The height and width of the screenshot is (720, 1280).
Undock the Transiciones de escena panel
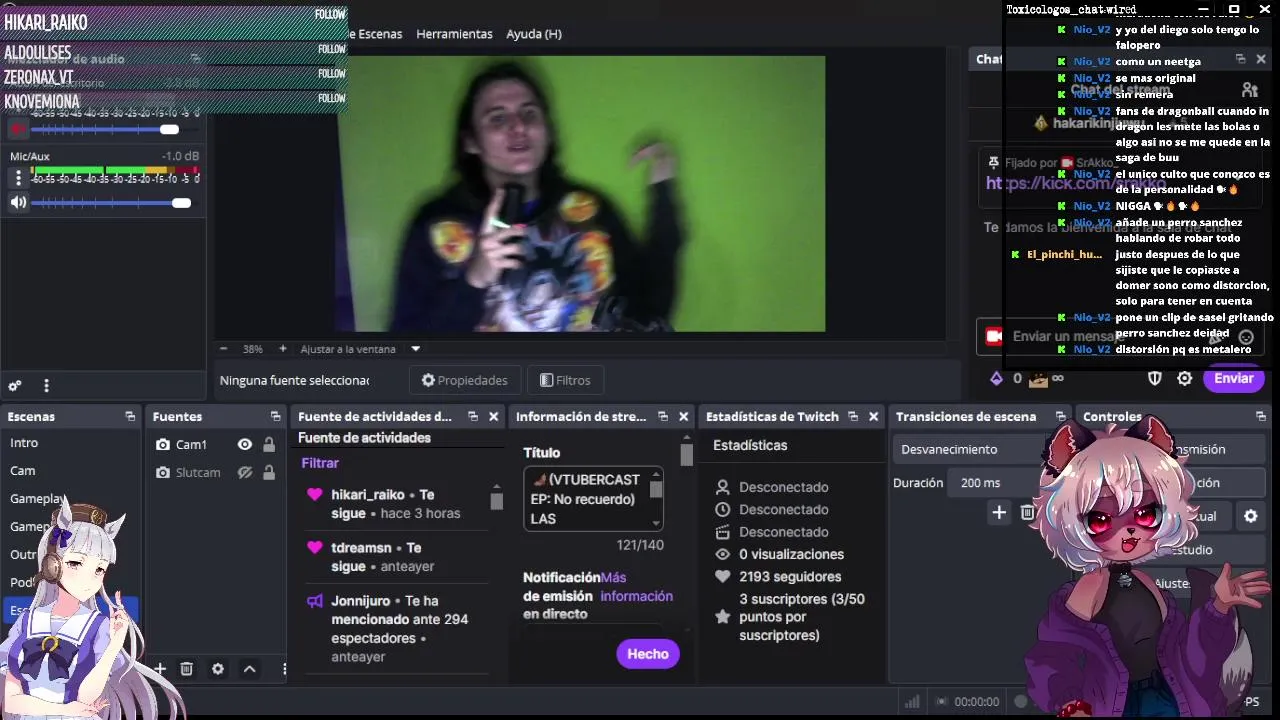[x=1060, y=417]
